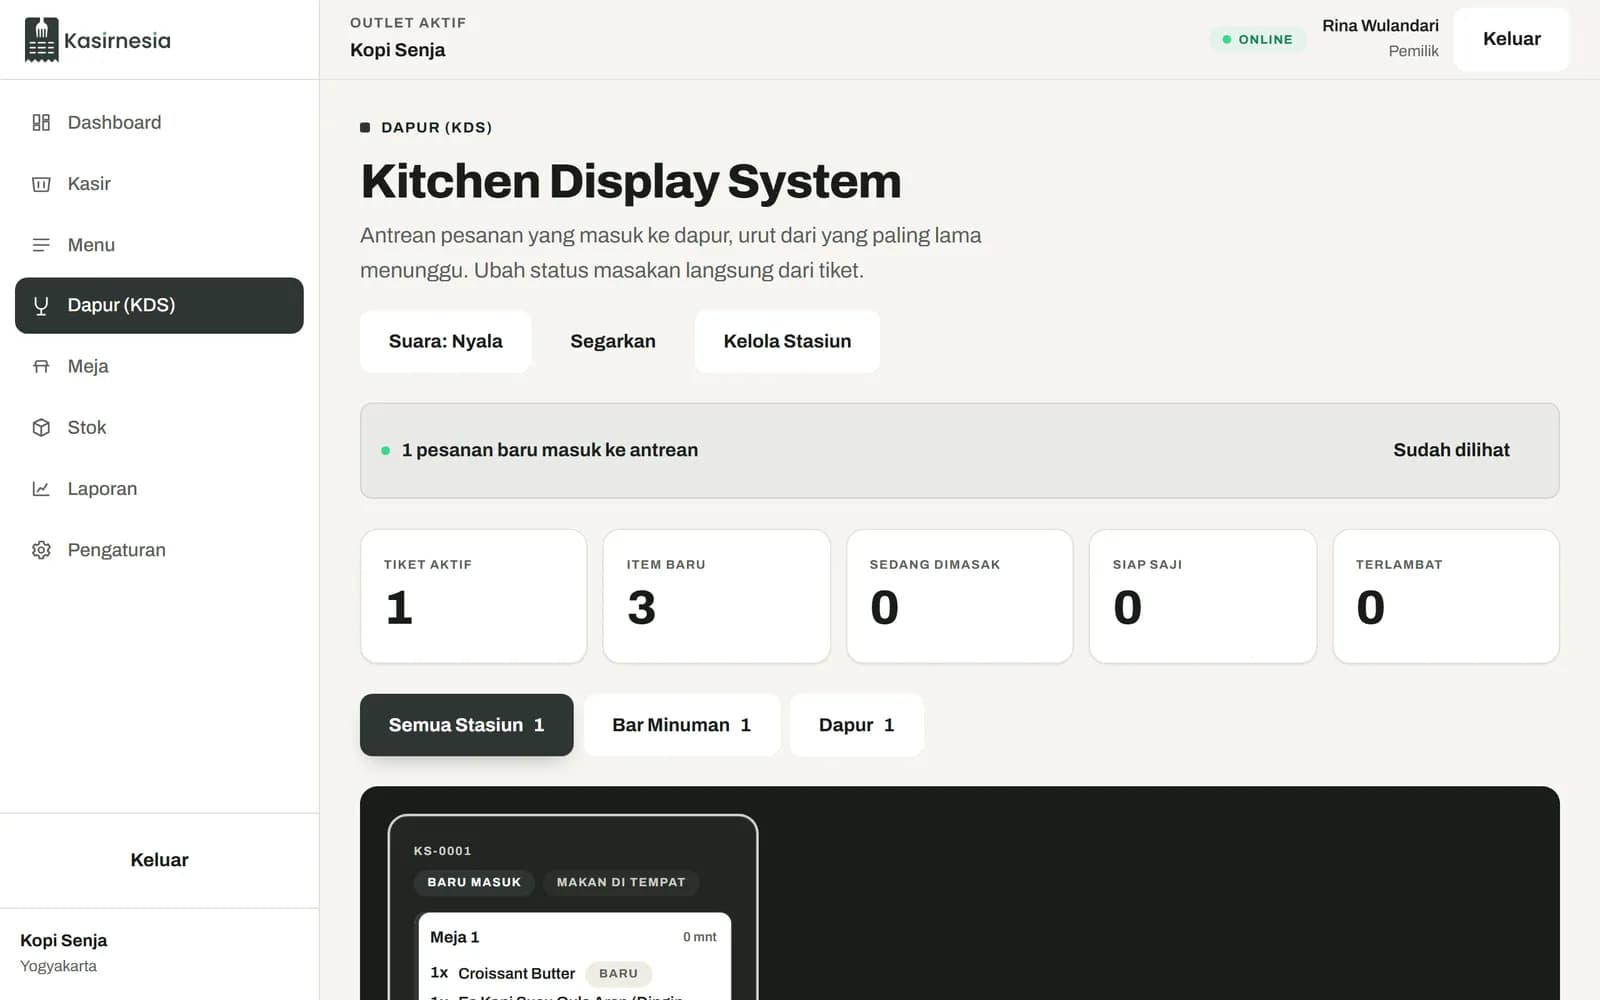This screenshot has width=1600, height=1000.
Task: Click the DAPUR (KDS) breadcrumb label
Action: 436,127
